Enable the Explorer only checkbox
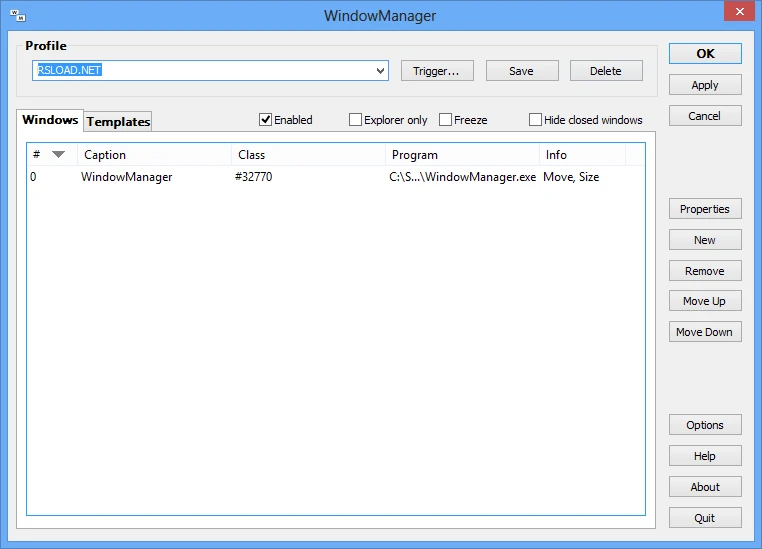This screenshot has height=549, width=762. [356, 120]
